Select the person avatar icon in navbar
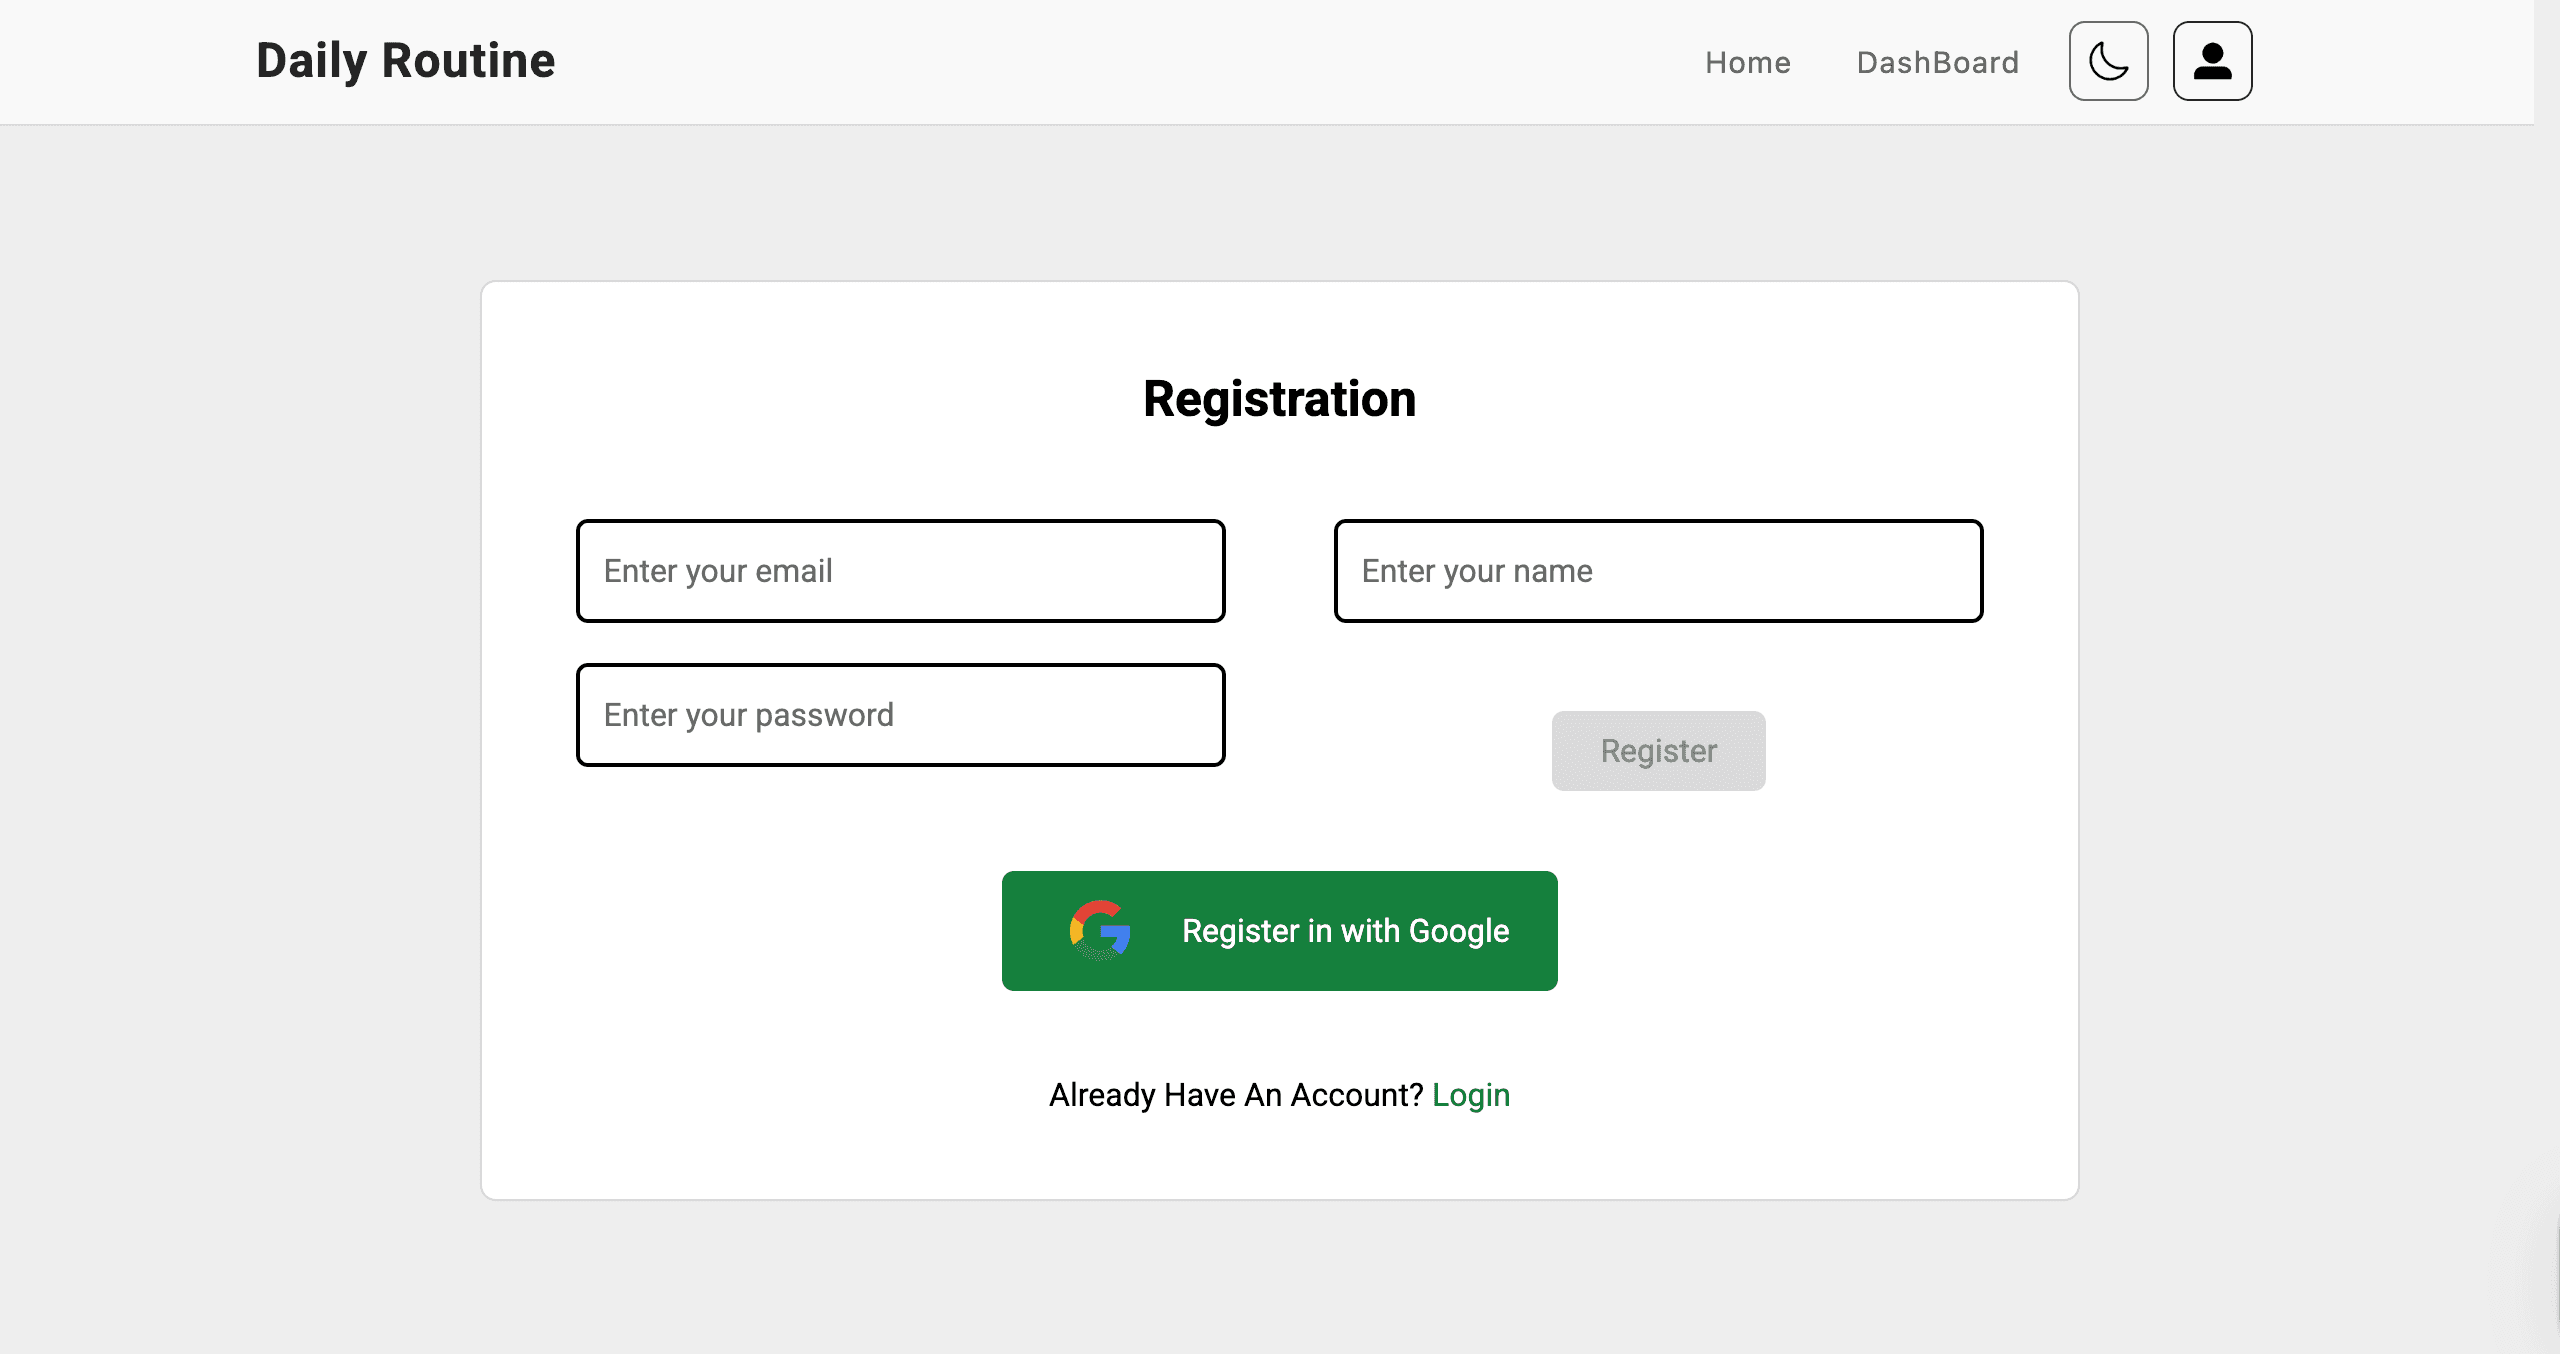This screenshot has height=1354, width=2560. (2212, 61)
